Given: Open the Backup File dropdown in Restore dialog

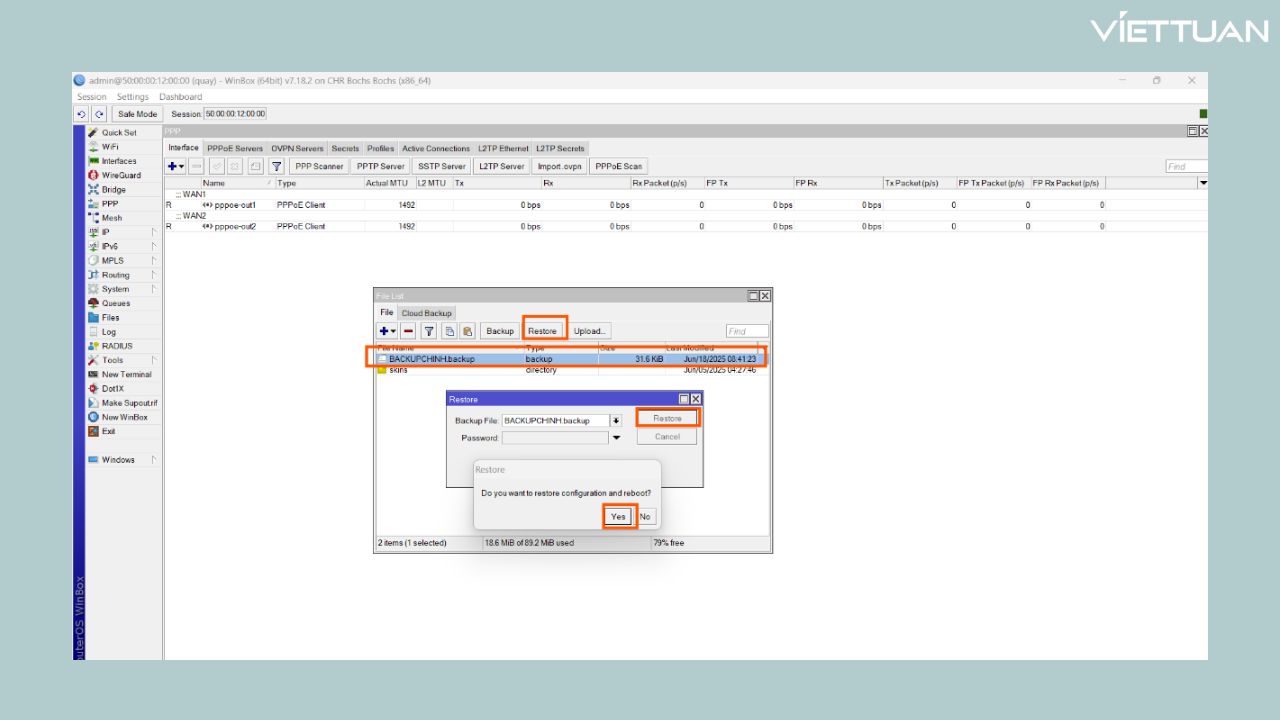Looking at the screenshot, I should 616,421.
